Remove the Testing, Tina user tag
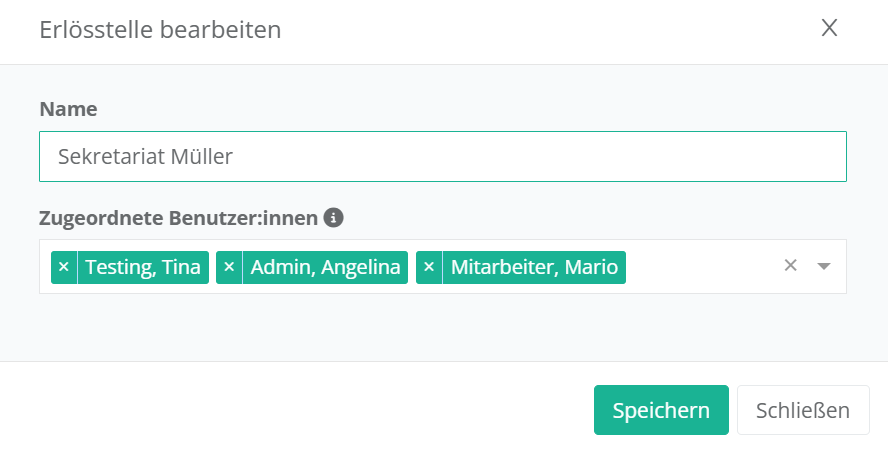Screen dimensions: 888x449 click(64, 267)
